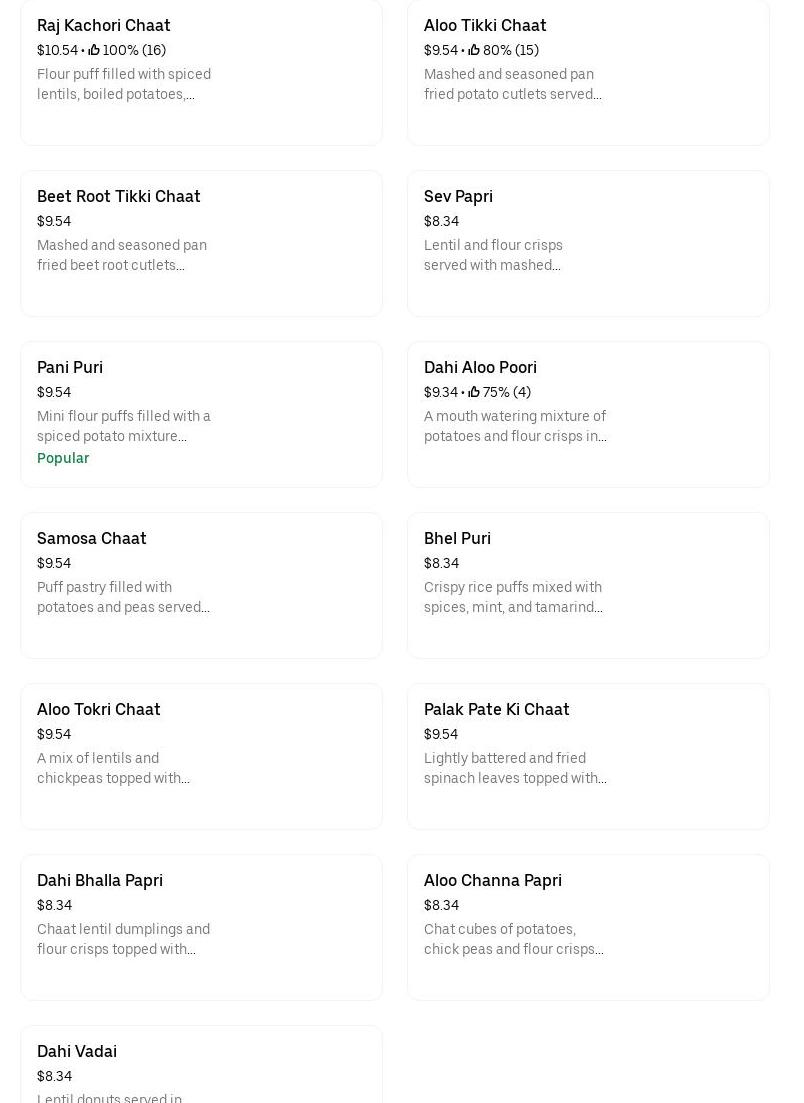Open Aloo Channa Papri card

point(588,927)
